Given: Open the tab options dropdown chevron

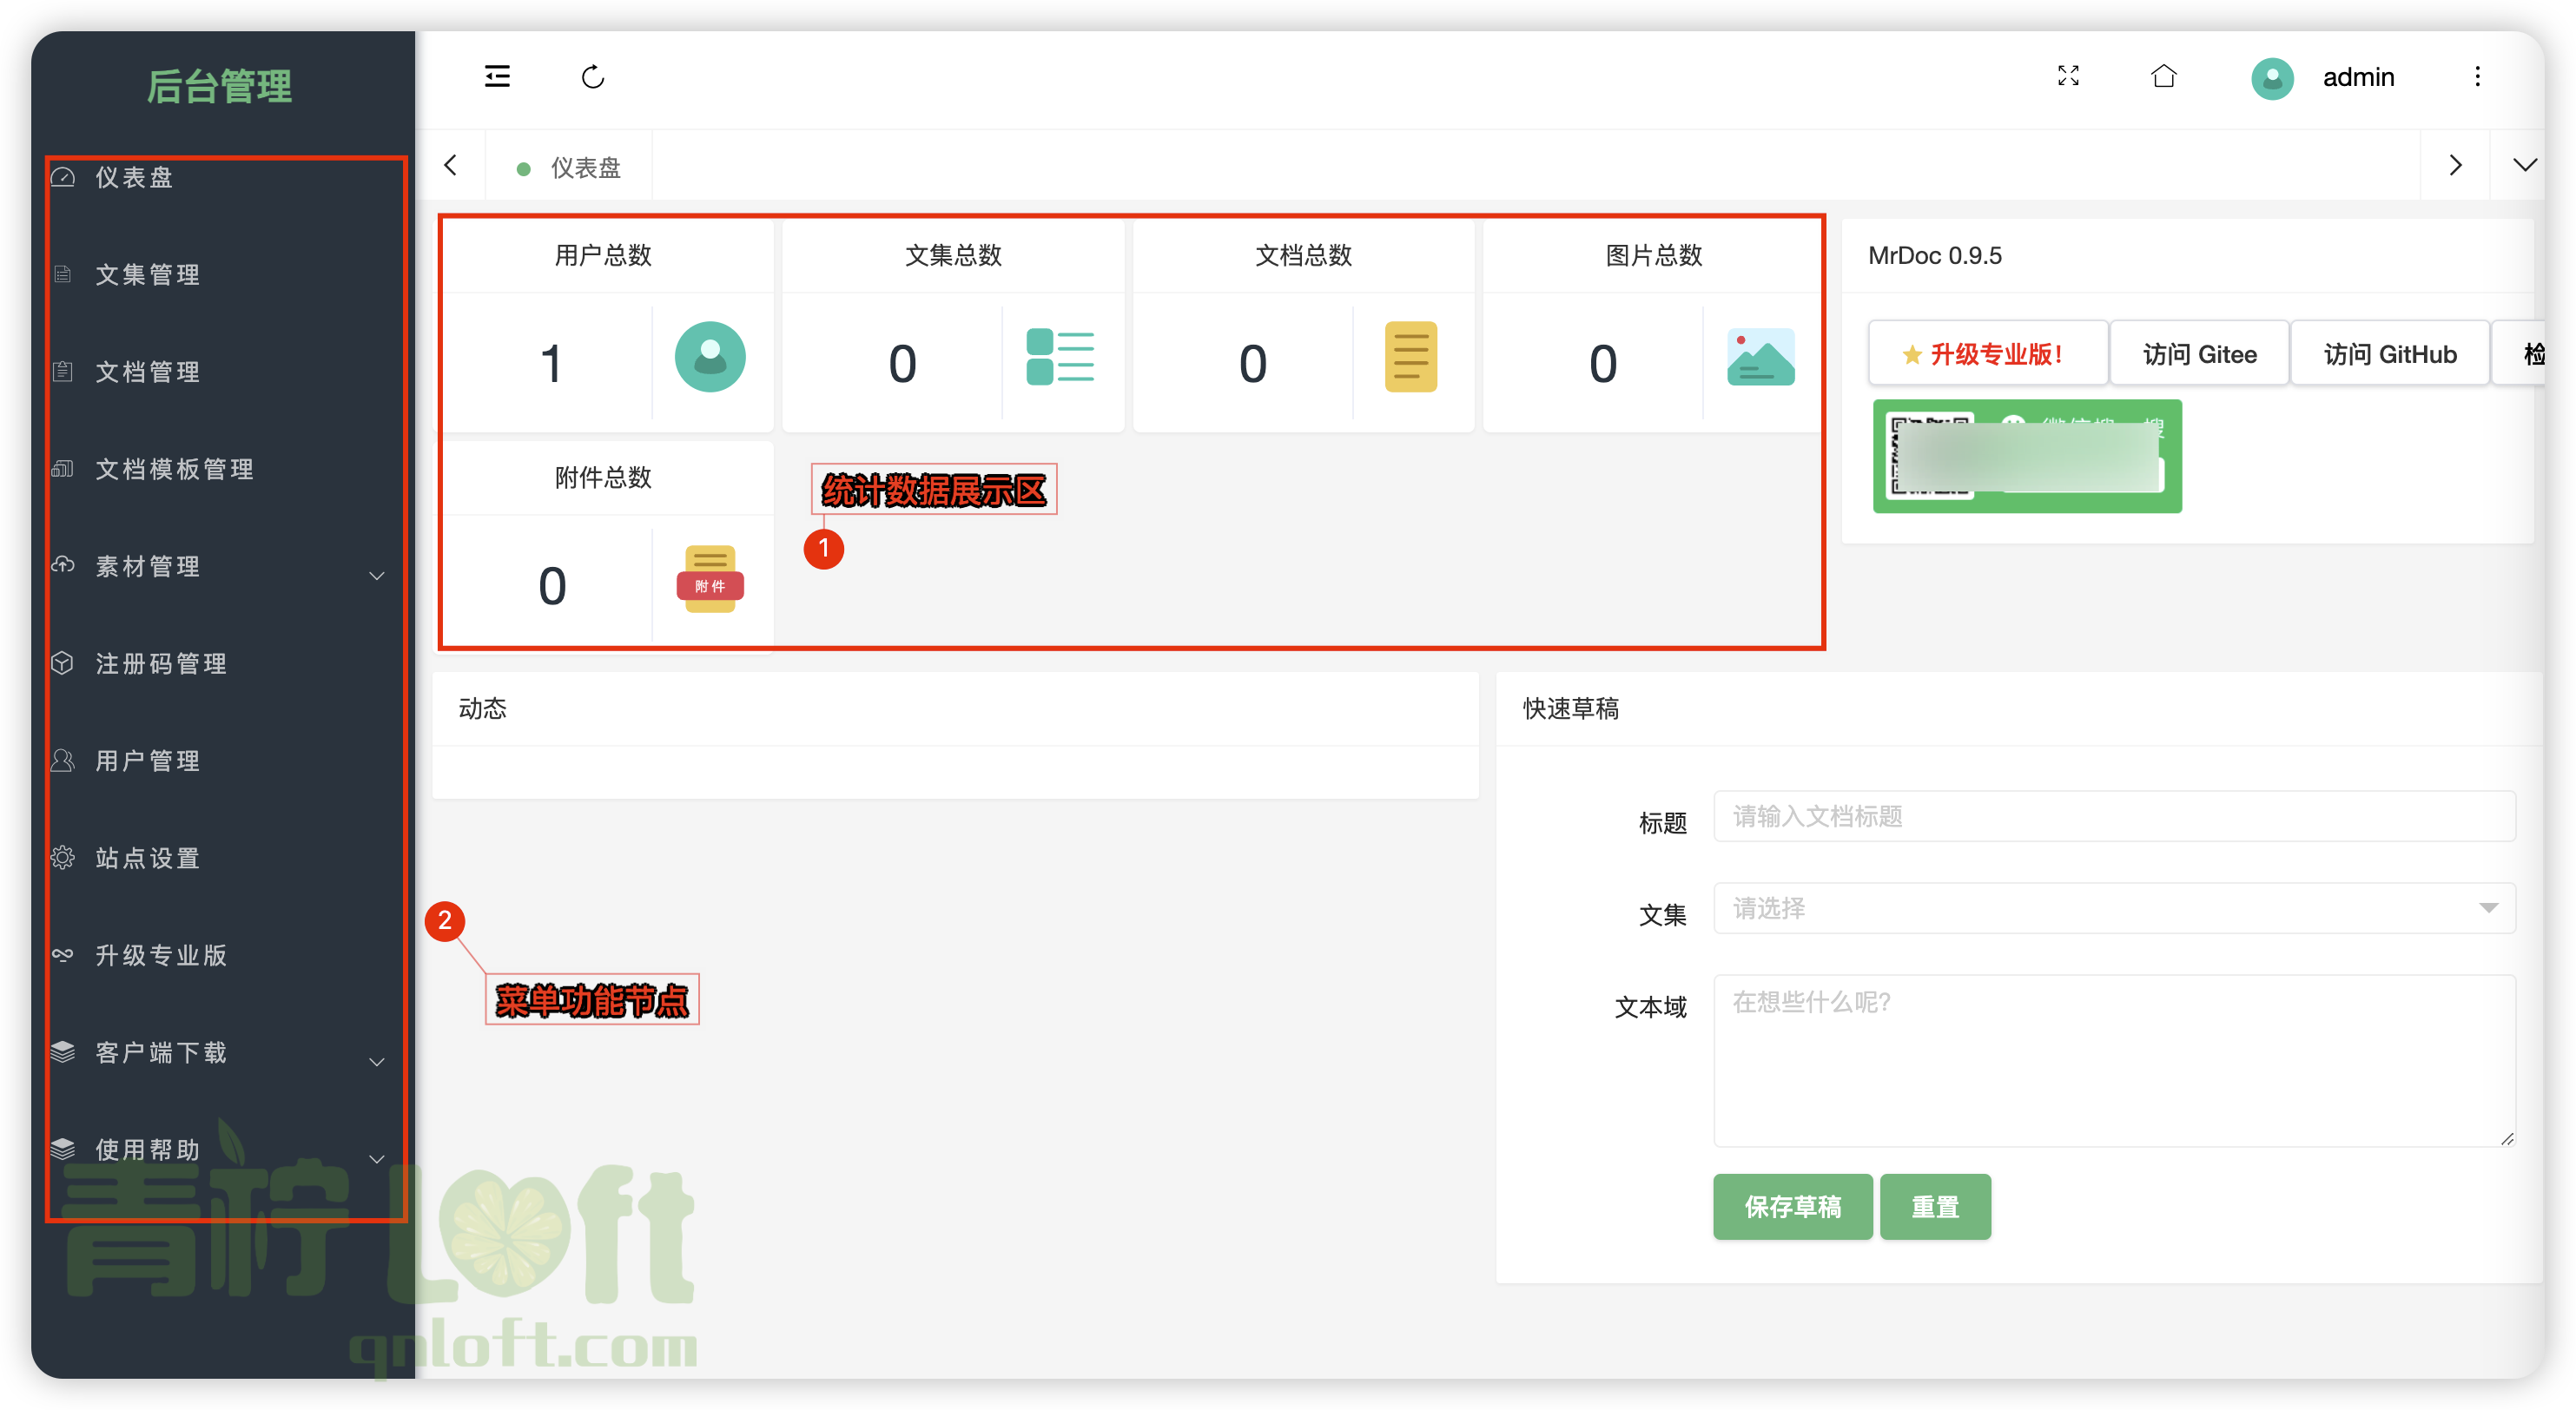Looking at the screenshot, I should tap(2525, 165).
